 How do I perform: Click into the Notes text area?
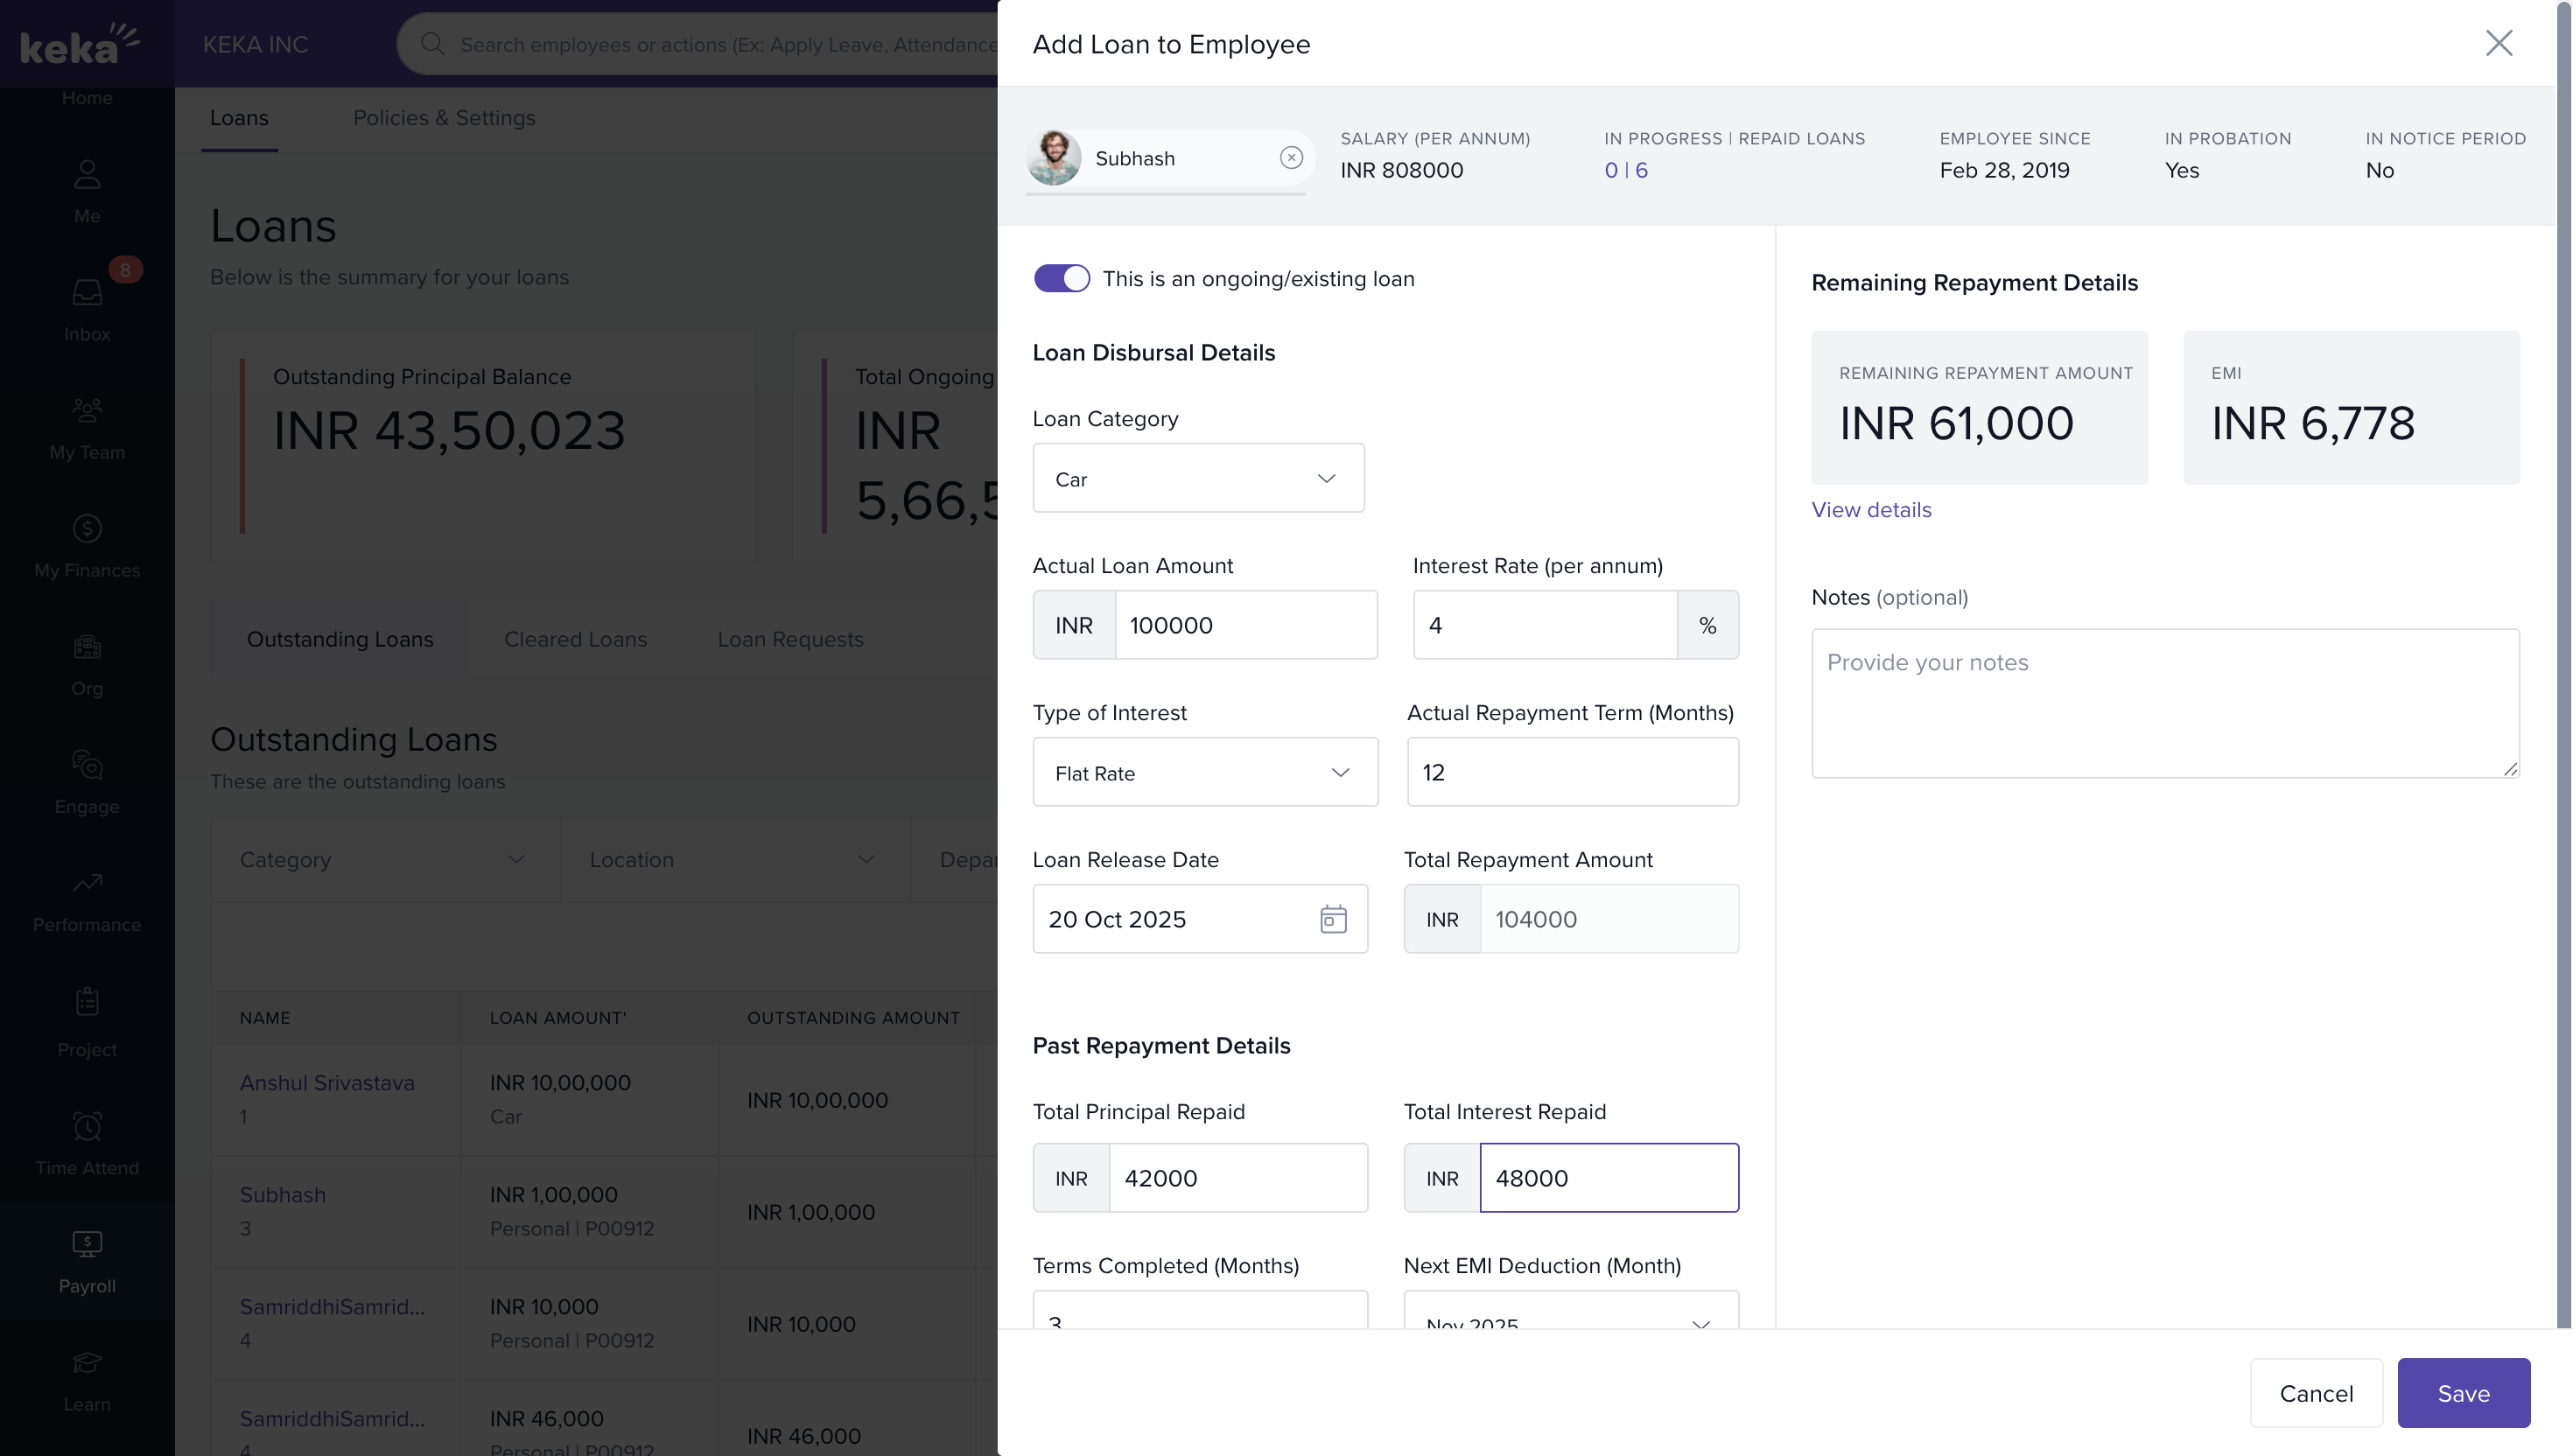click(2164, 703)
